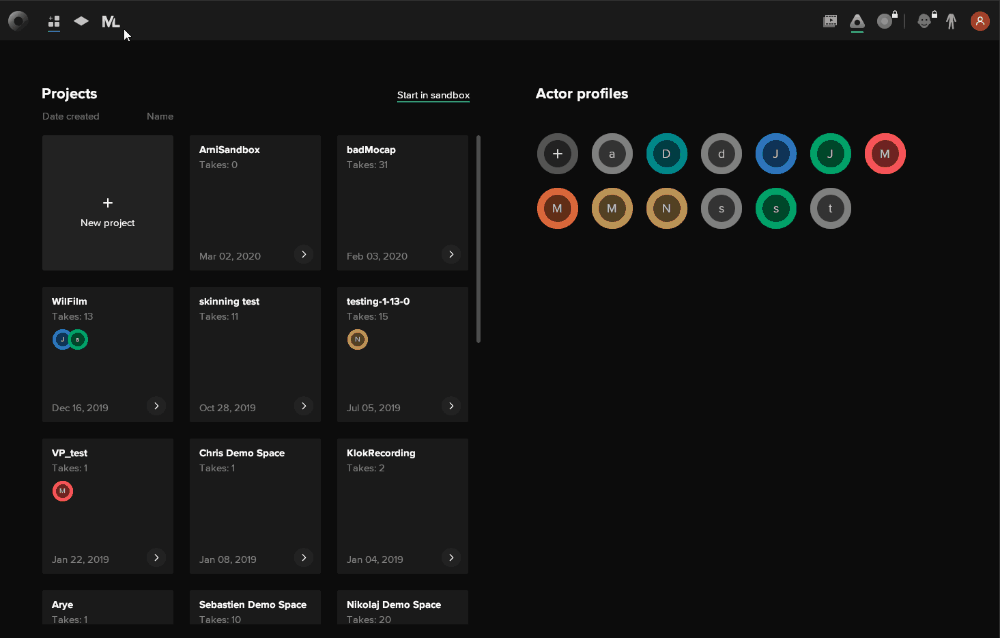Screen dimensions: 1000x638
Task: Click 'Takes: 15' on testing-1-13-0 card
Action: pos(367,316)
